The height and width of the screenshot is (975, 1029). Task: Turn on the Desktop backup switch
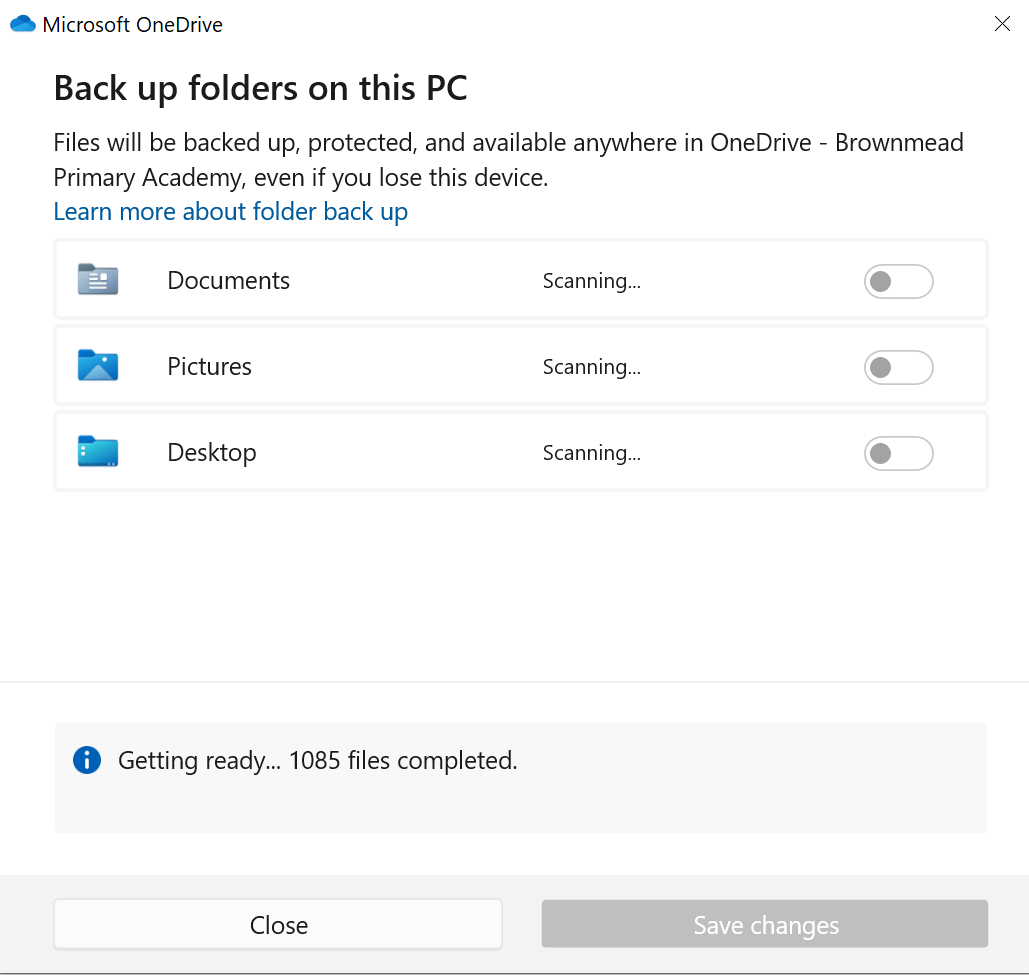[898, 453]
